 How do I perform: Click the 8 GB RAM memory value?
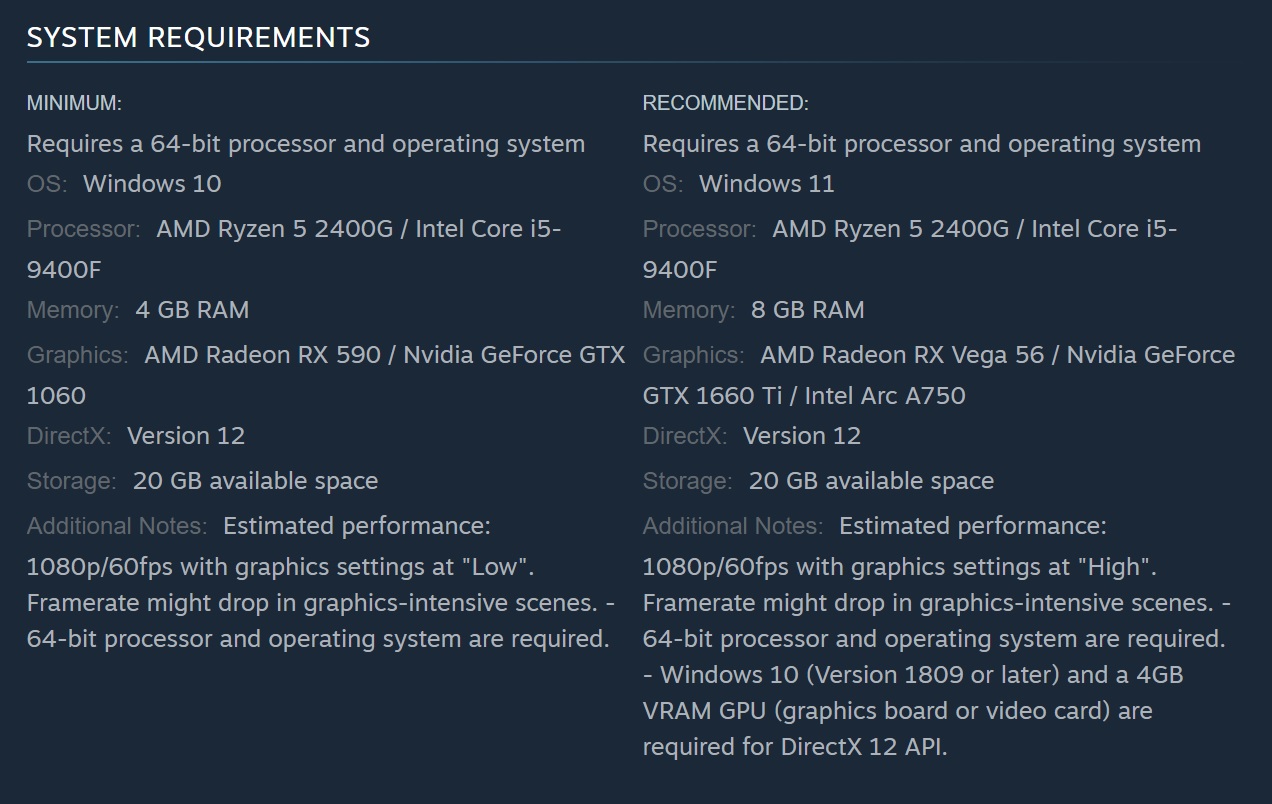pos(808,310)
